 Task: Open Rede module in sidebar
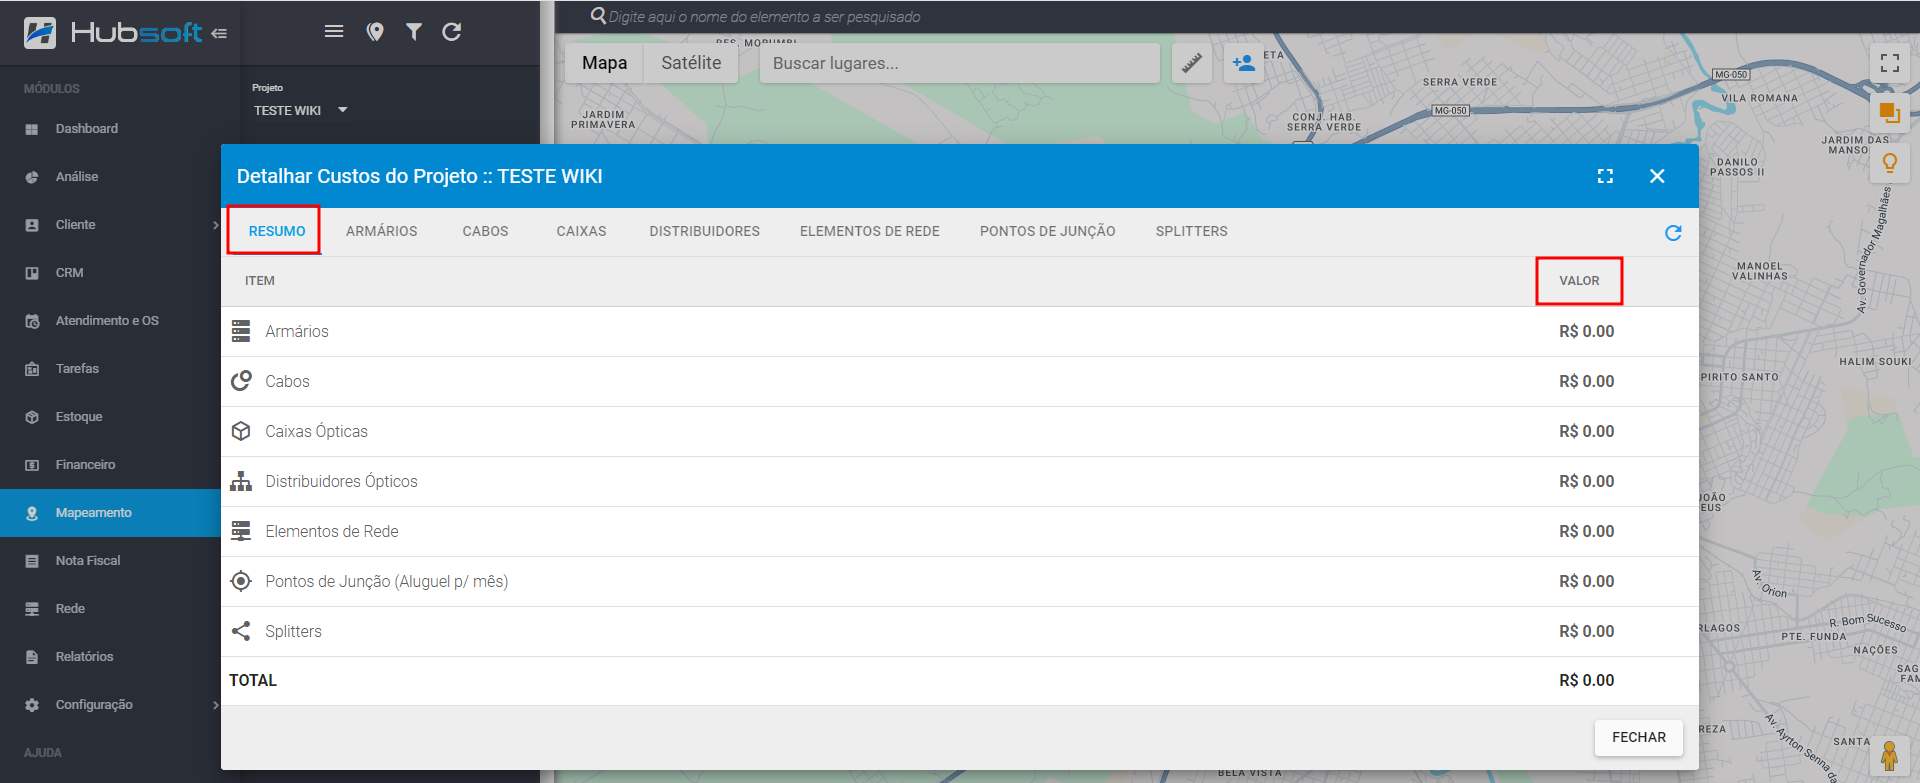pos(110,609)
